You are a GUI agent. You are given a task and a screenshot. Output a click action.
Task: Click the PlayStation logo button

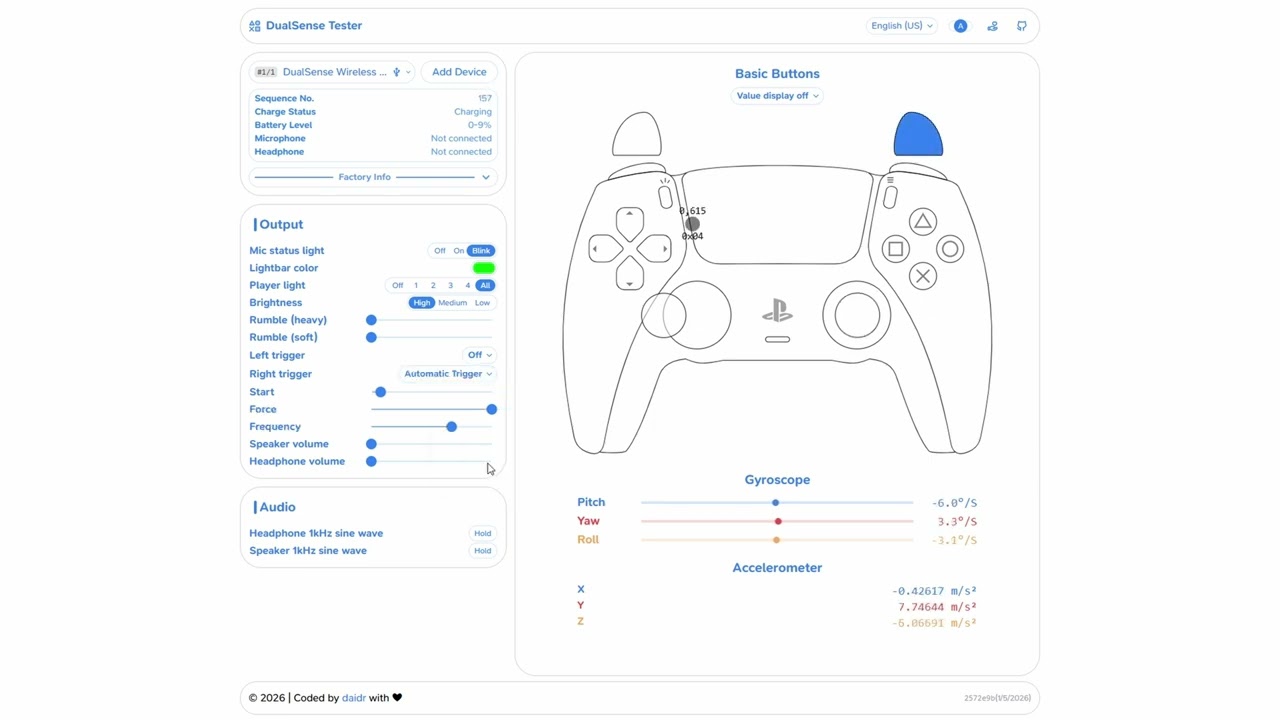point(777,312)
